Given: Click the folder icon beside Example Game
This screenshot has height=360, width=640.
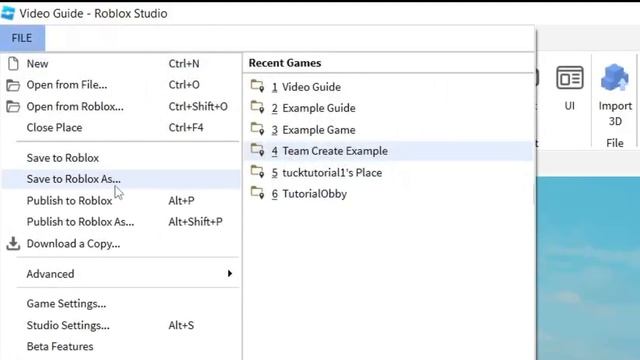Looking at the screenshot, I should (x=258, y=129).
